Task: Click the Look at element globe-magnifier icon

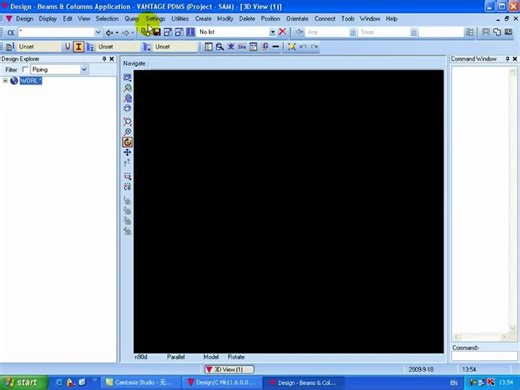Action: [127, 98]
